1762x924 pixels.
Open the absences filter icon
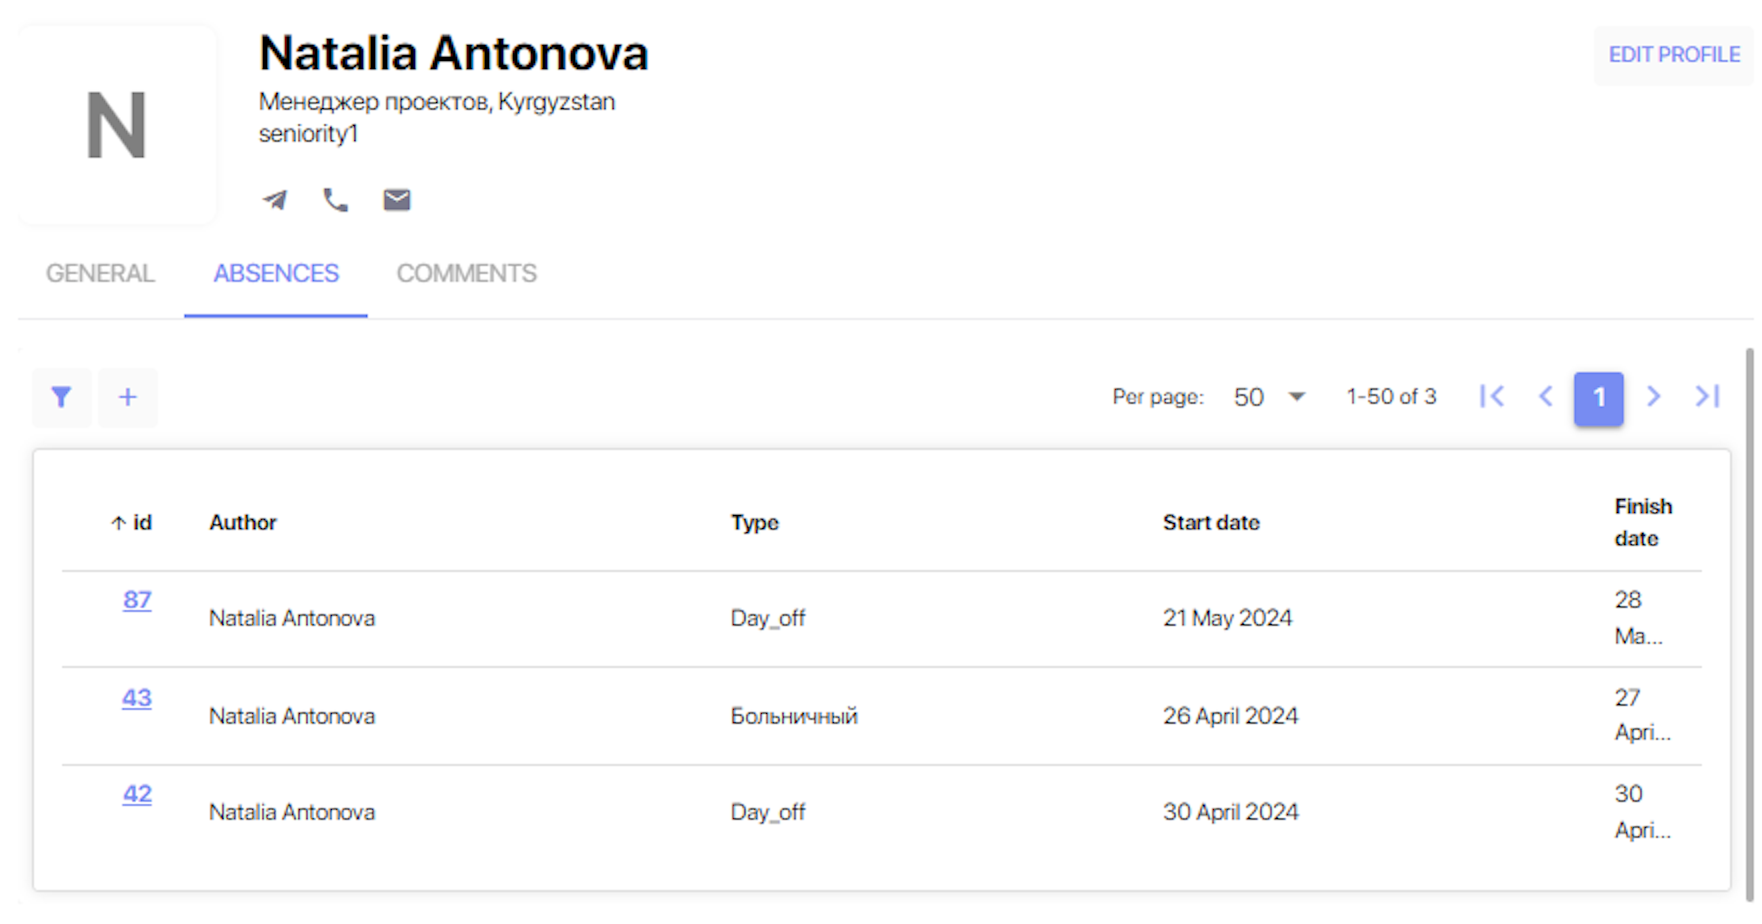62,397
